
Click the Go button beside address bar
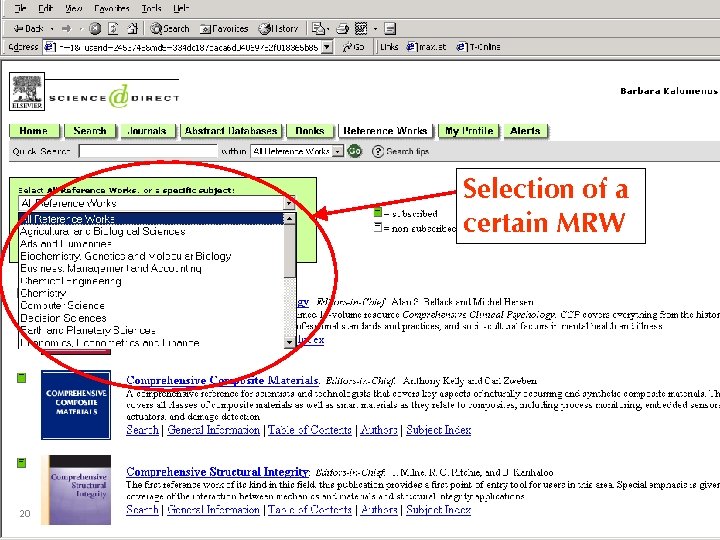(354, 47)
